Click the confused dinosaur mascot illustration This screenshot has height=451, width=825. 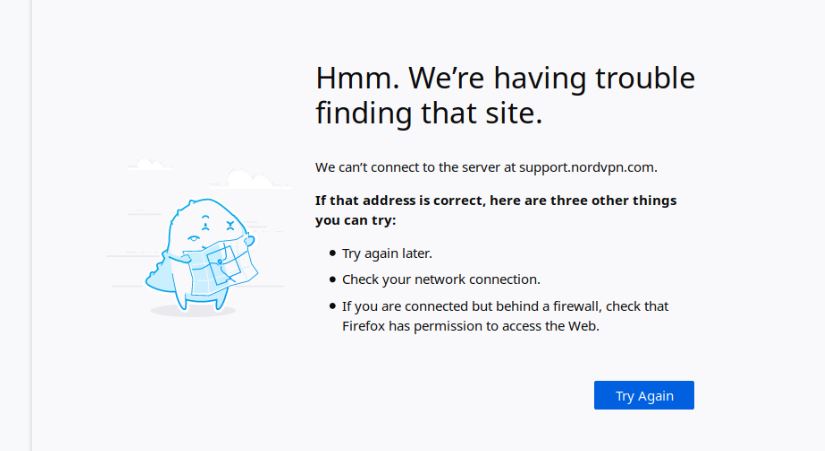coord(202,255)
